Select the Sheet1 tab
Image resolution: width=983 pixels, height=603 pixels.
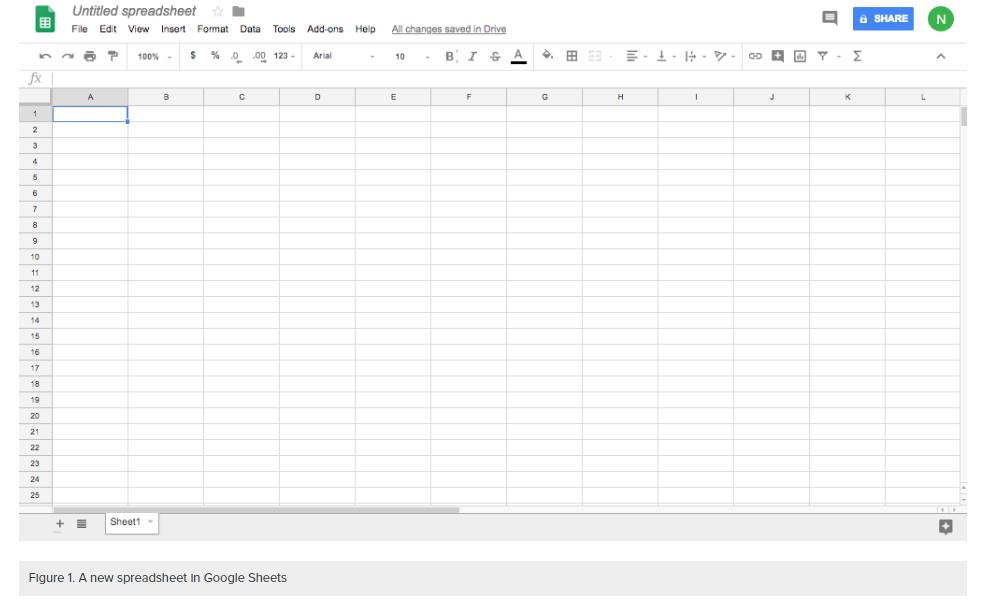coord(126,522)
